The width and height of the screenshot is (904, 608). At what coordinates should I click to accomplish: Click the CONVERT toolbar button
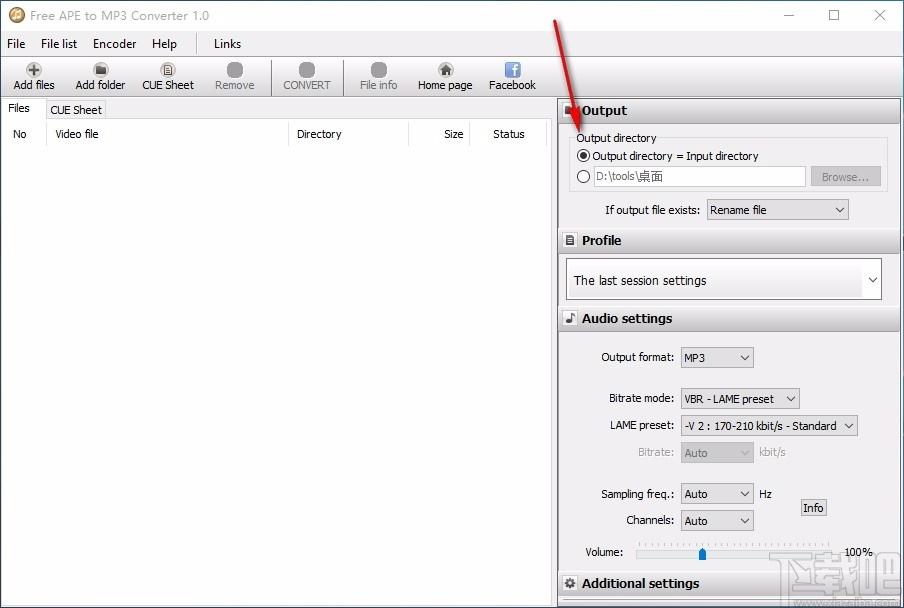pyautogui.click(x=307, y=77)
